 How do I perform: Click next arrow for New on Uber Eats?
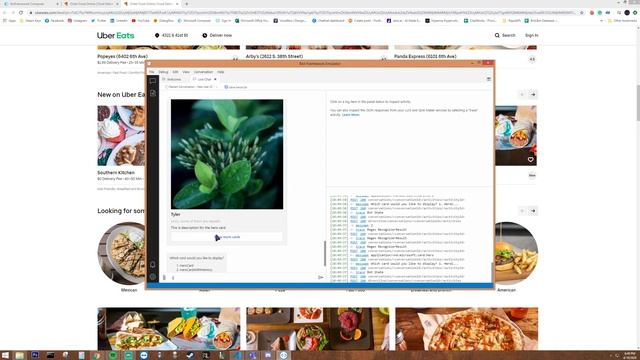tap(533, 95)
